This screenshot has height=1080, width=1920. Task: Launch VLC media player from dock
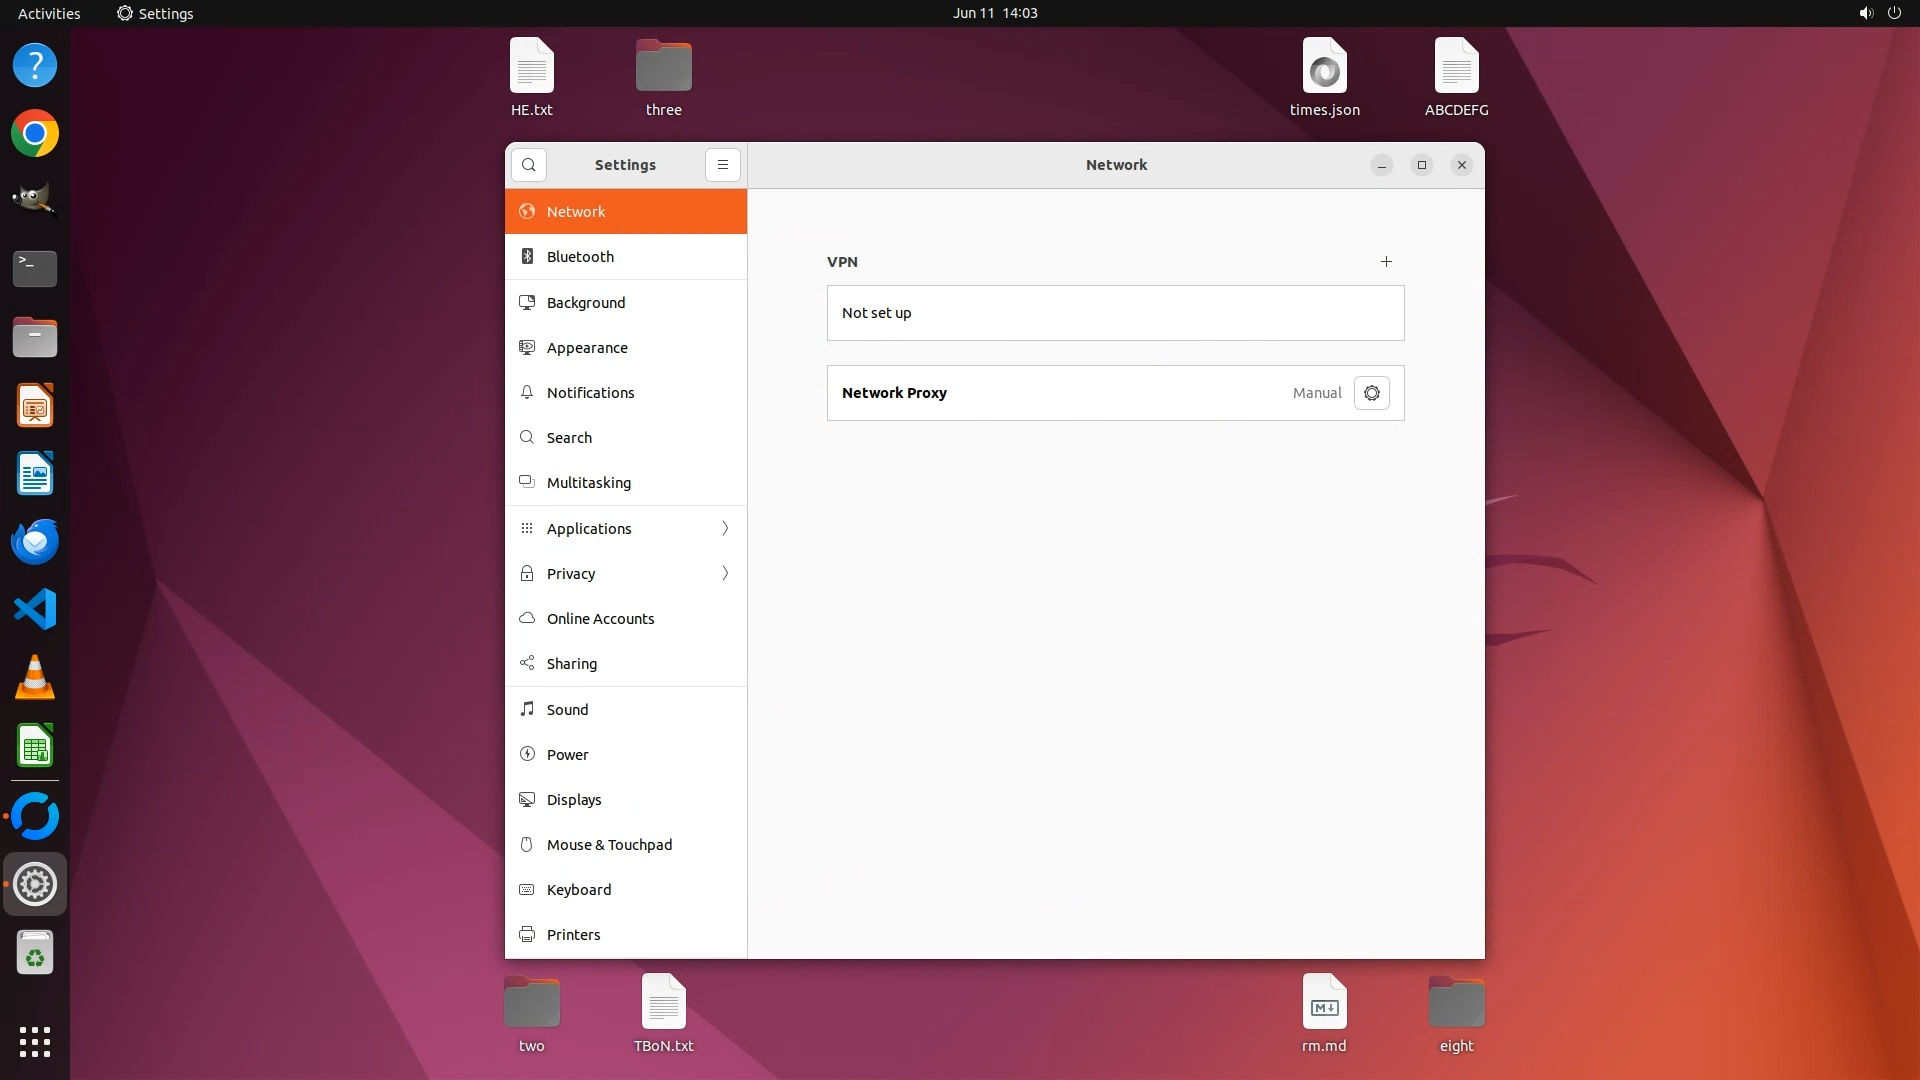point(35,677)
